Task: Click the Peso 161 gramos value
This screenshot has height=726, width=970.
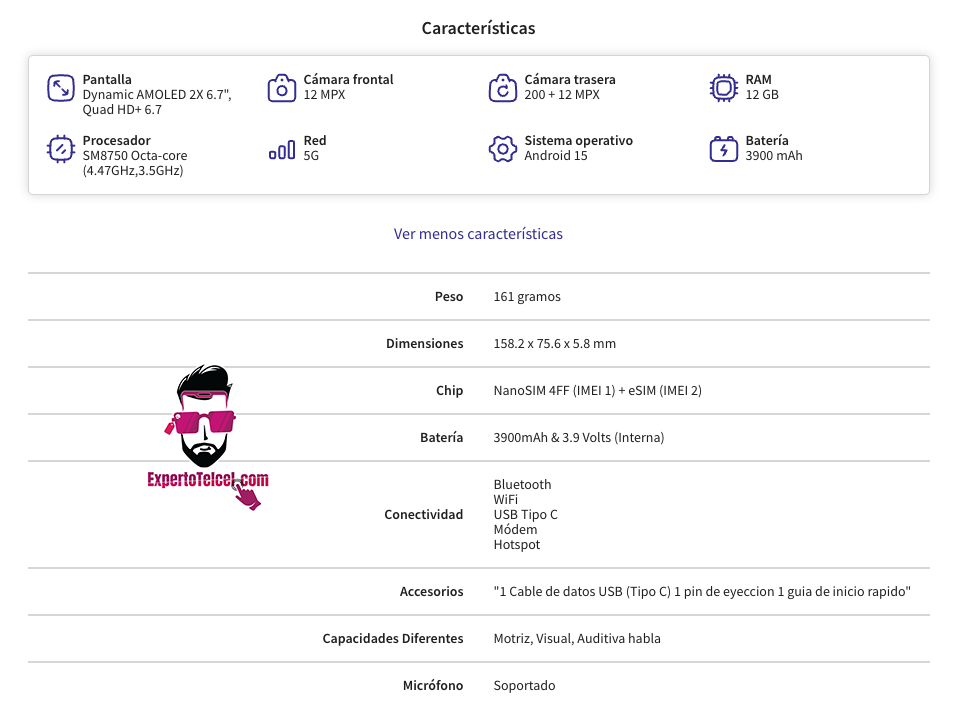Action: [x=527, y=297]
